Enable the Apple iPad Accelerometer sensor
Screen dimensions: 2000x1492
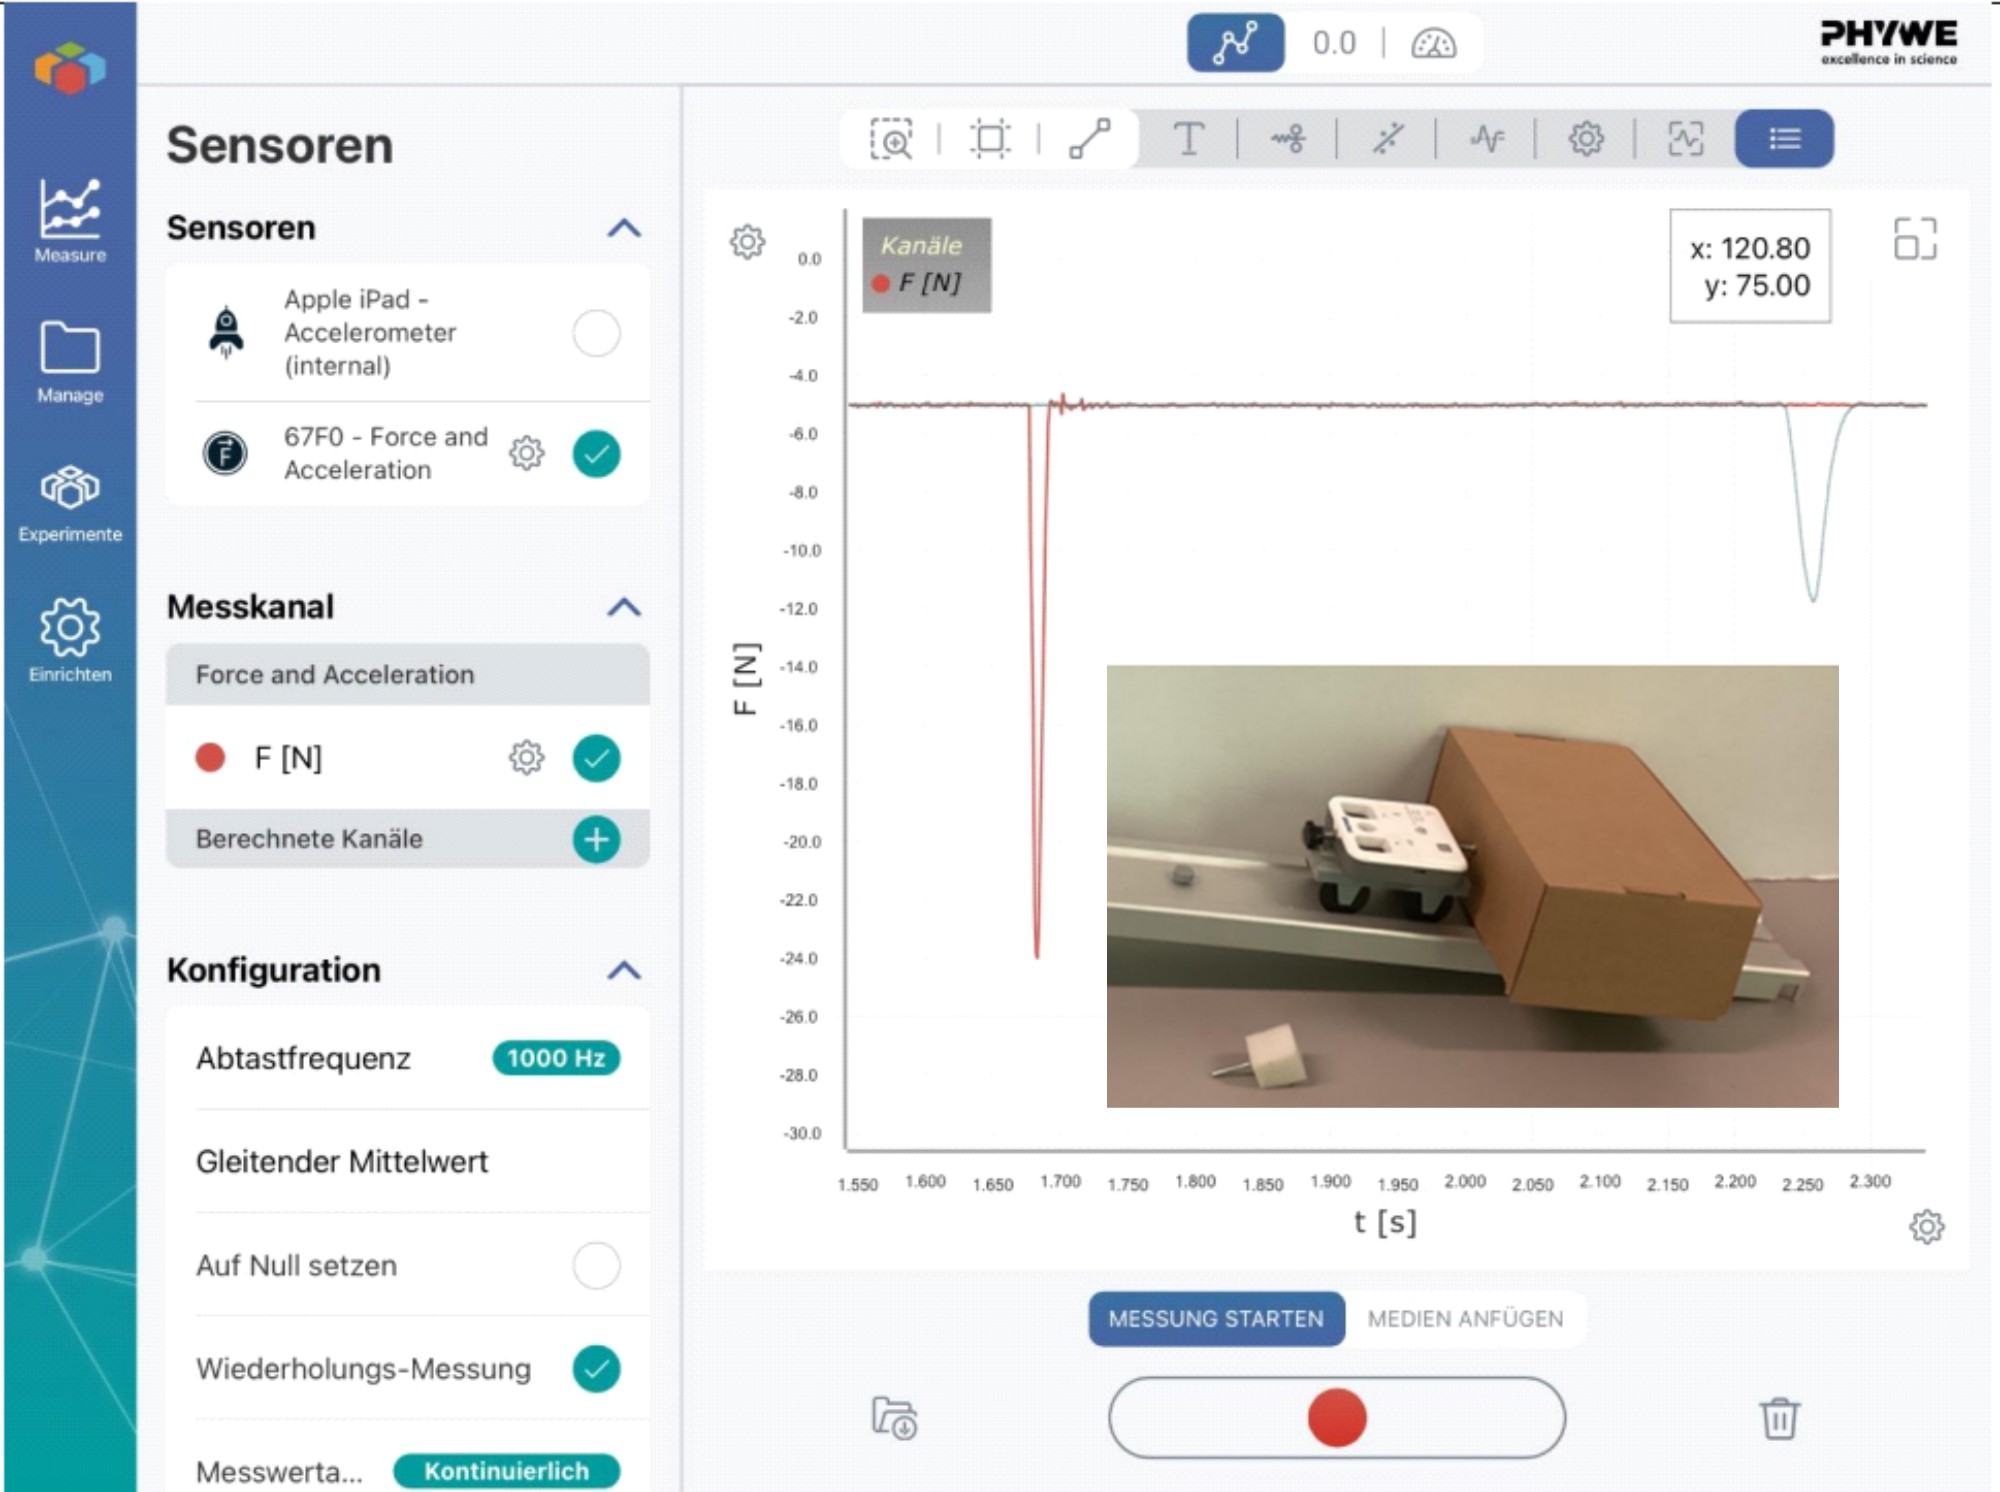596,333
